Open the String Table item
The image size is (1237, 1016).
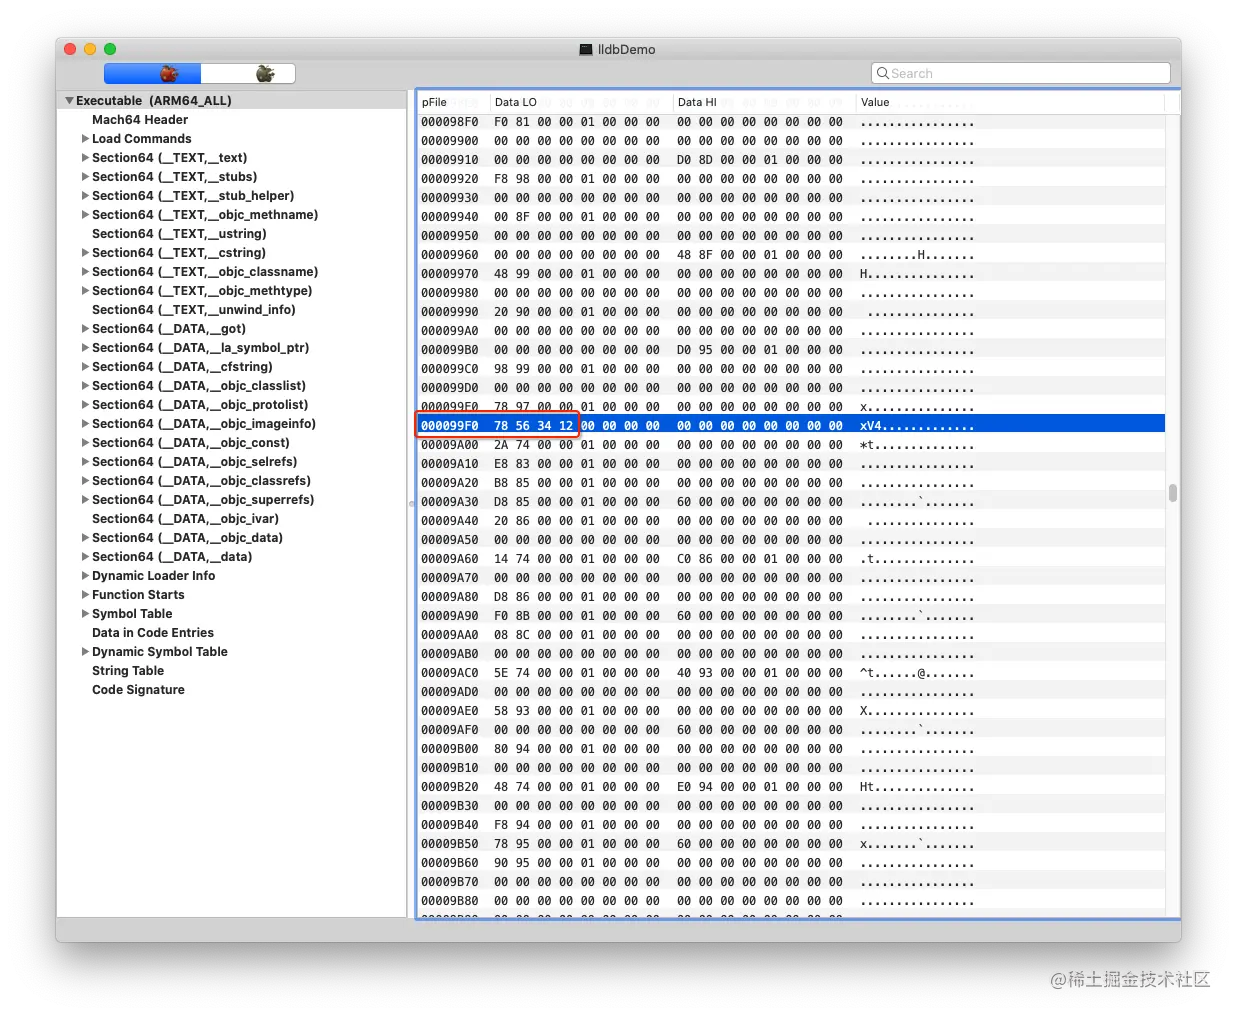(x=128, y=671)
